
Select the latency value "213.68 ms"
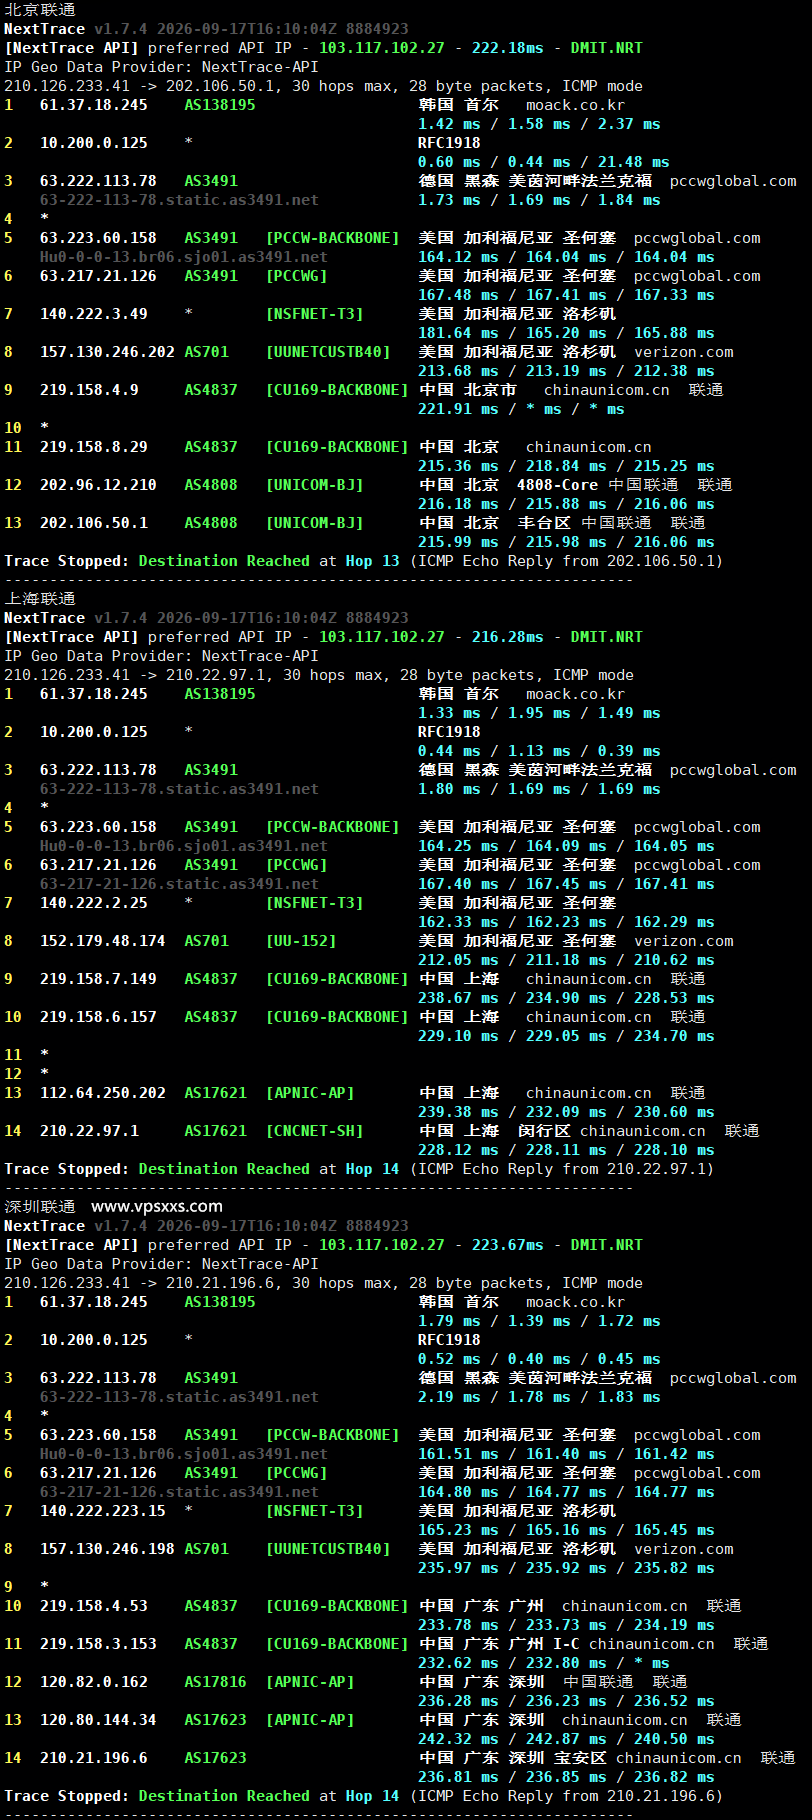coord(458,371)
